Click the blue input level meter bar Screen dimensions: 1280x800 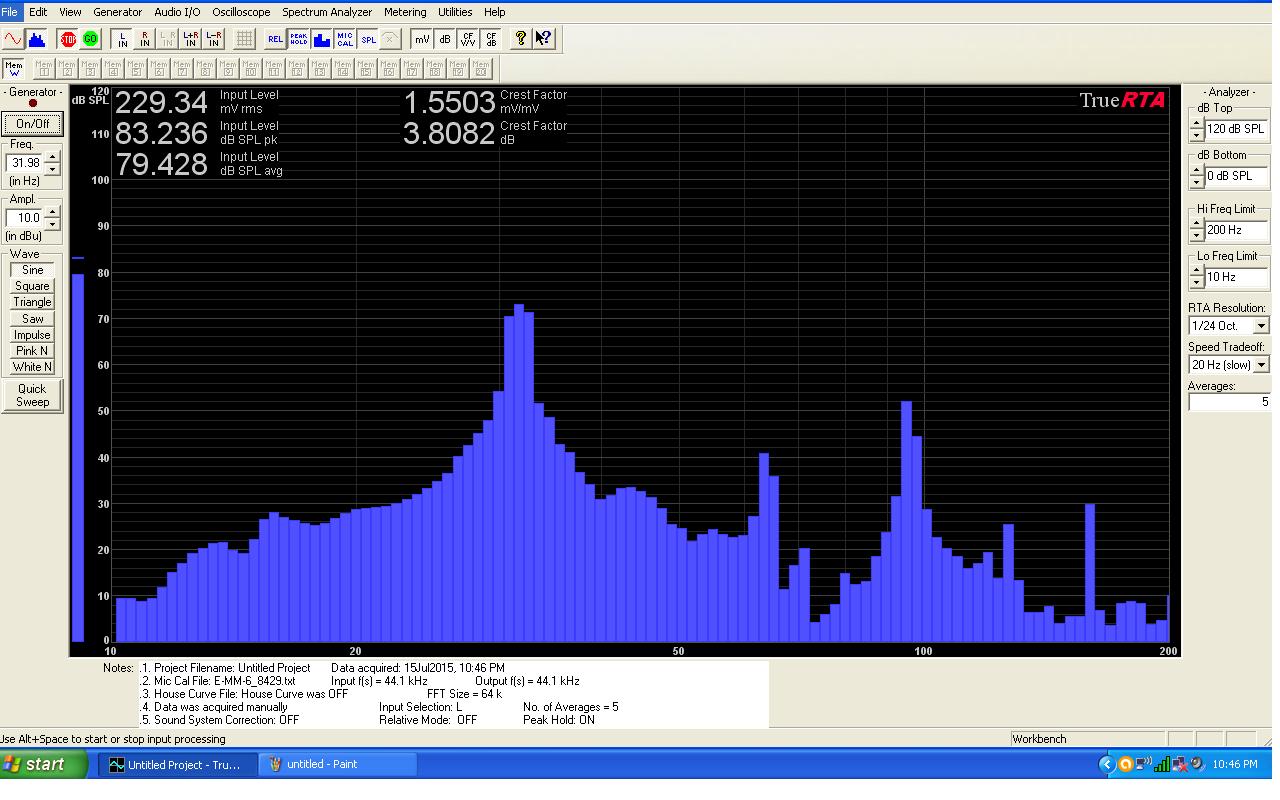(78, 457)
